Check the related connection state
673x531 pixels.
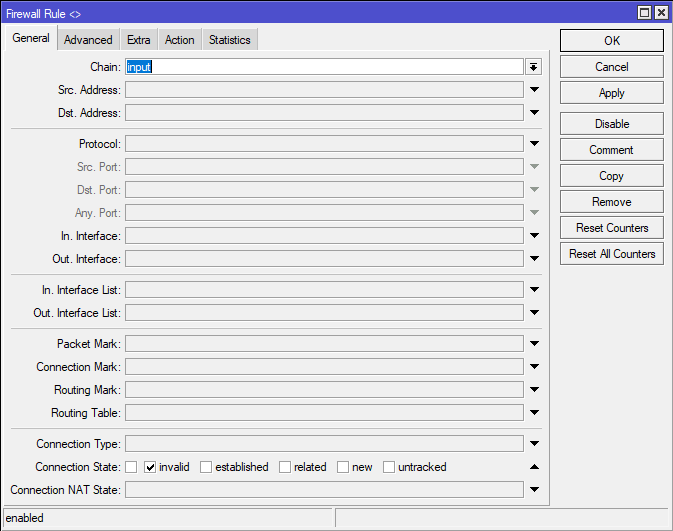pos(285,467)
